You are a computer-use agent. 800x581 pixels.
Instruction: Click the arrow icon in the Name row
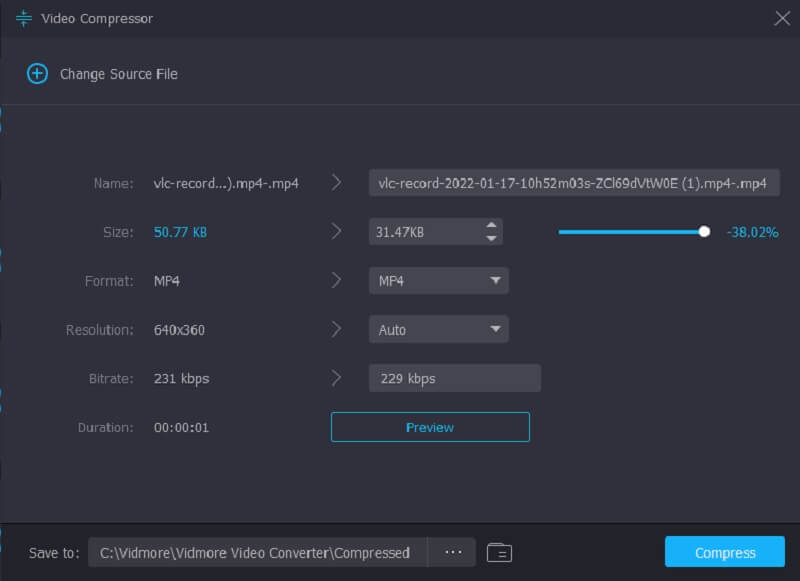(337, 183)
